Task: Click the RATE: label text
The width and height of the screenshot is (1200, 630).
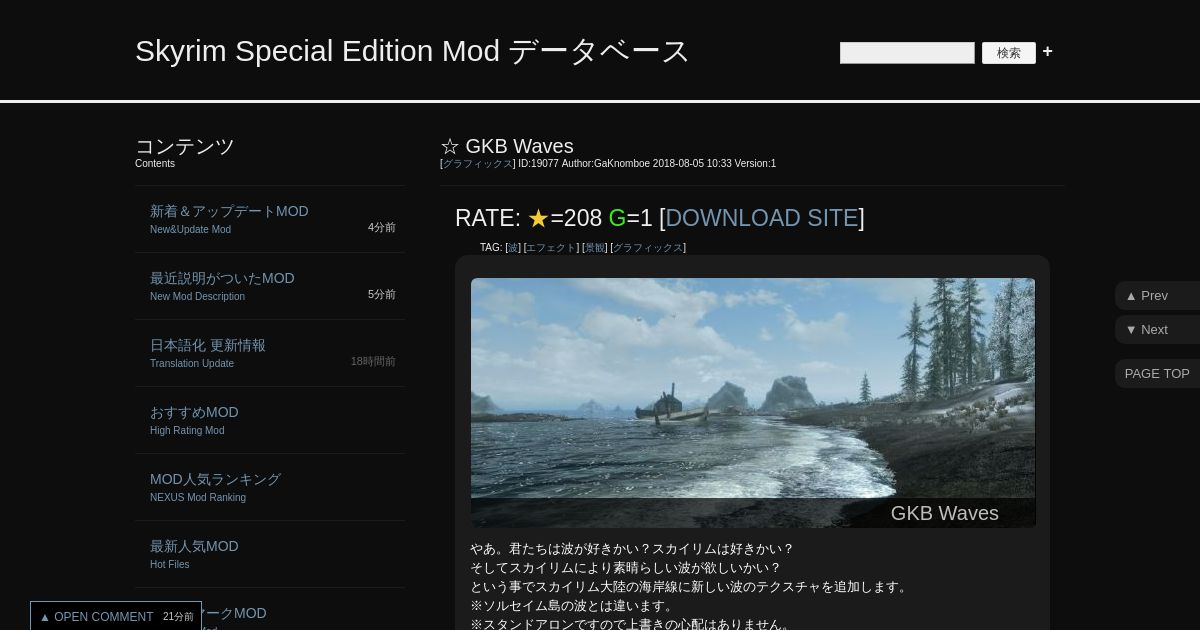Action: 488,218
